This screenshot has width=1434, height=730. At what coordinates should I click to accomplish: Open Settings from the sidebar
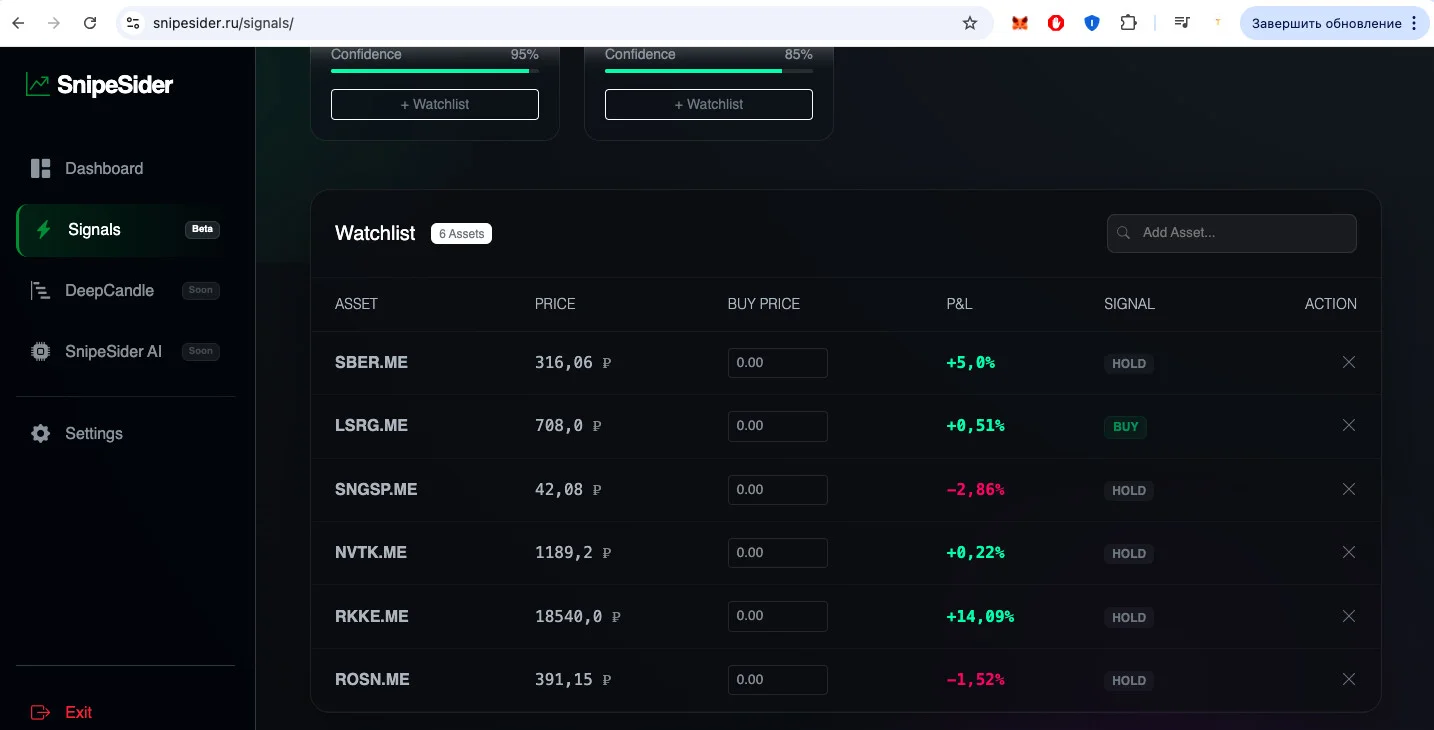(126, 434)
